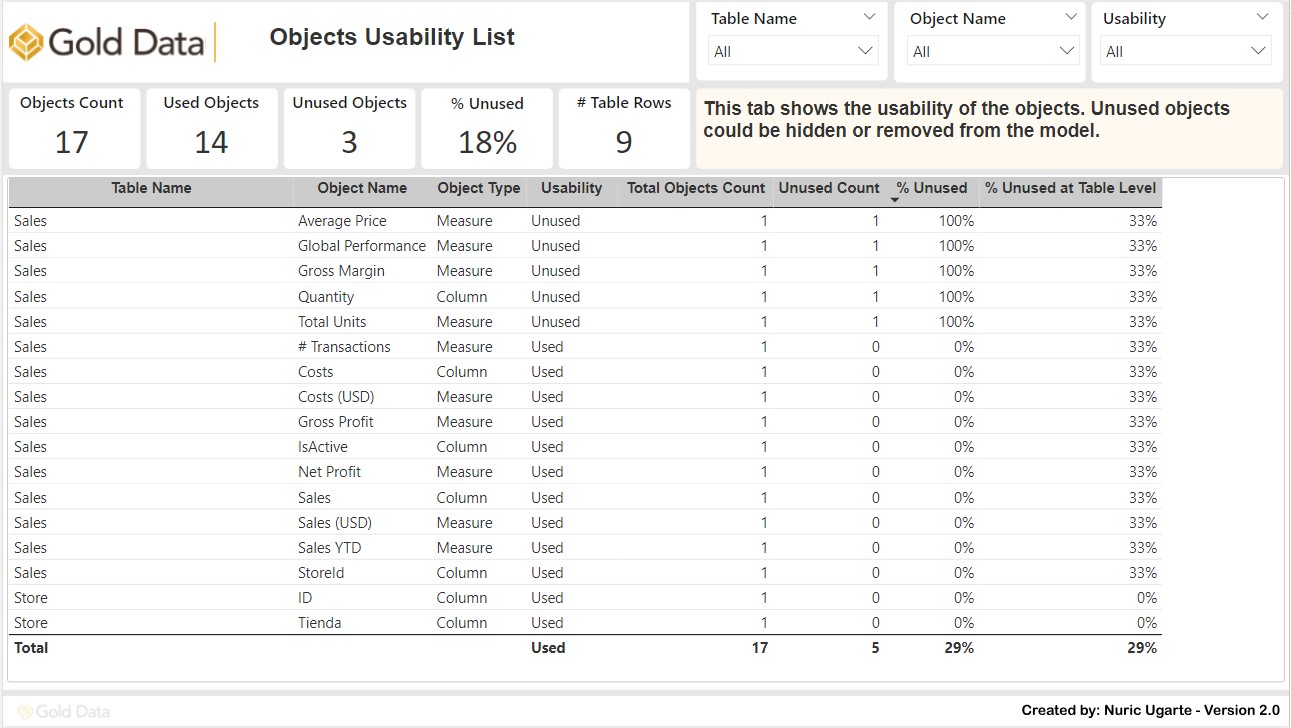Image resolution: width=1291 pixels, height=728 pixels.
Task: Sort by the Total Objects Count column header
Action: 695,188
